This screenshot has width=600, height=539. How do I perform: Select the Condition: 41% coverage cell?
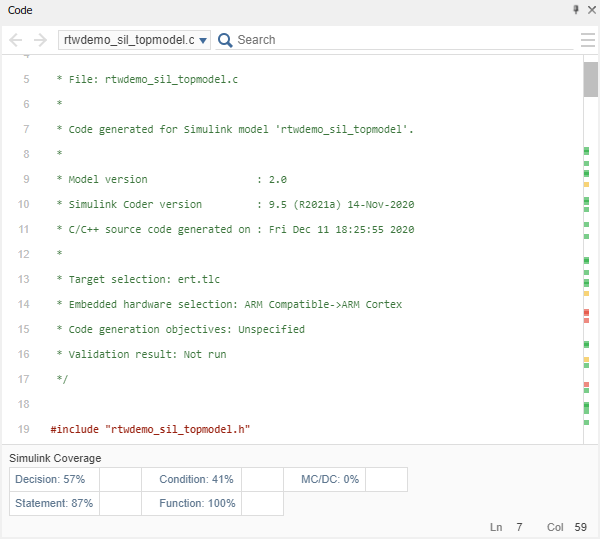(x=196, y=479)
